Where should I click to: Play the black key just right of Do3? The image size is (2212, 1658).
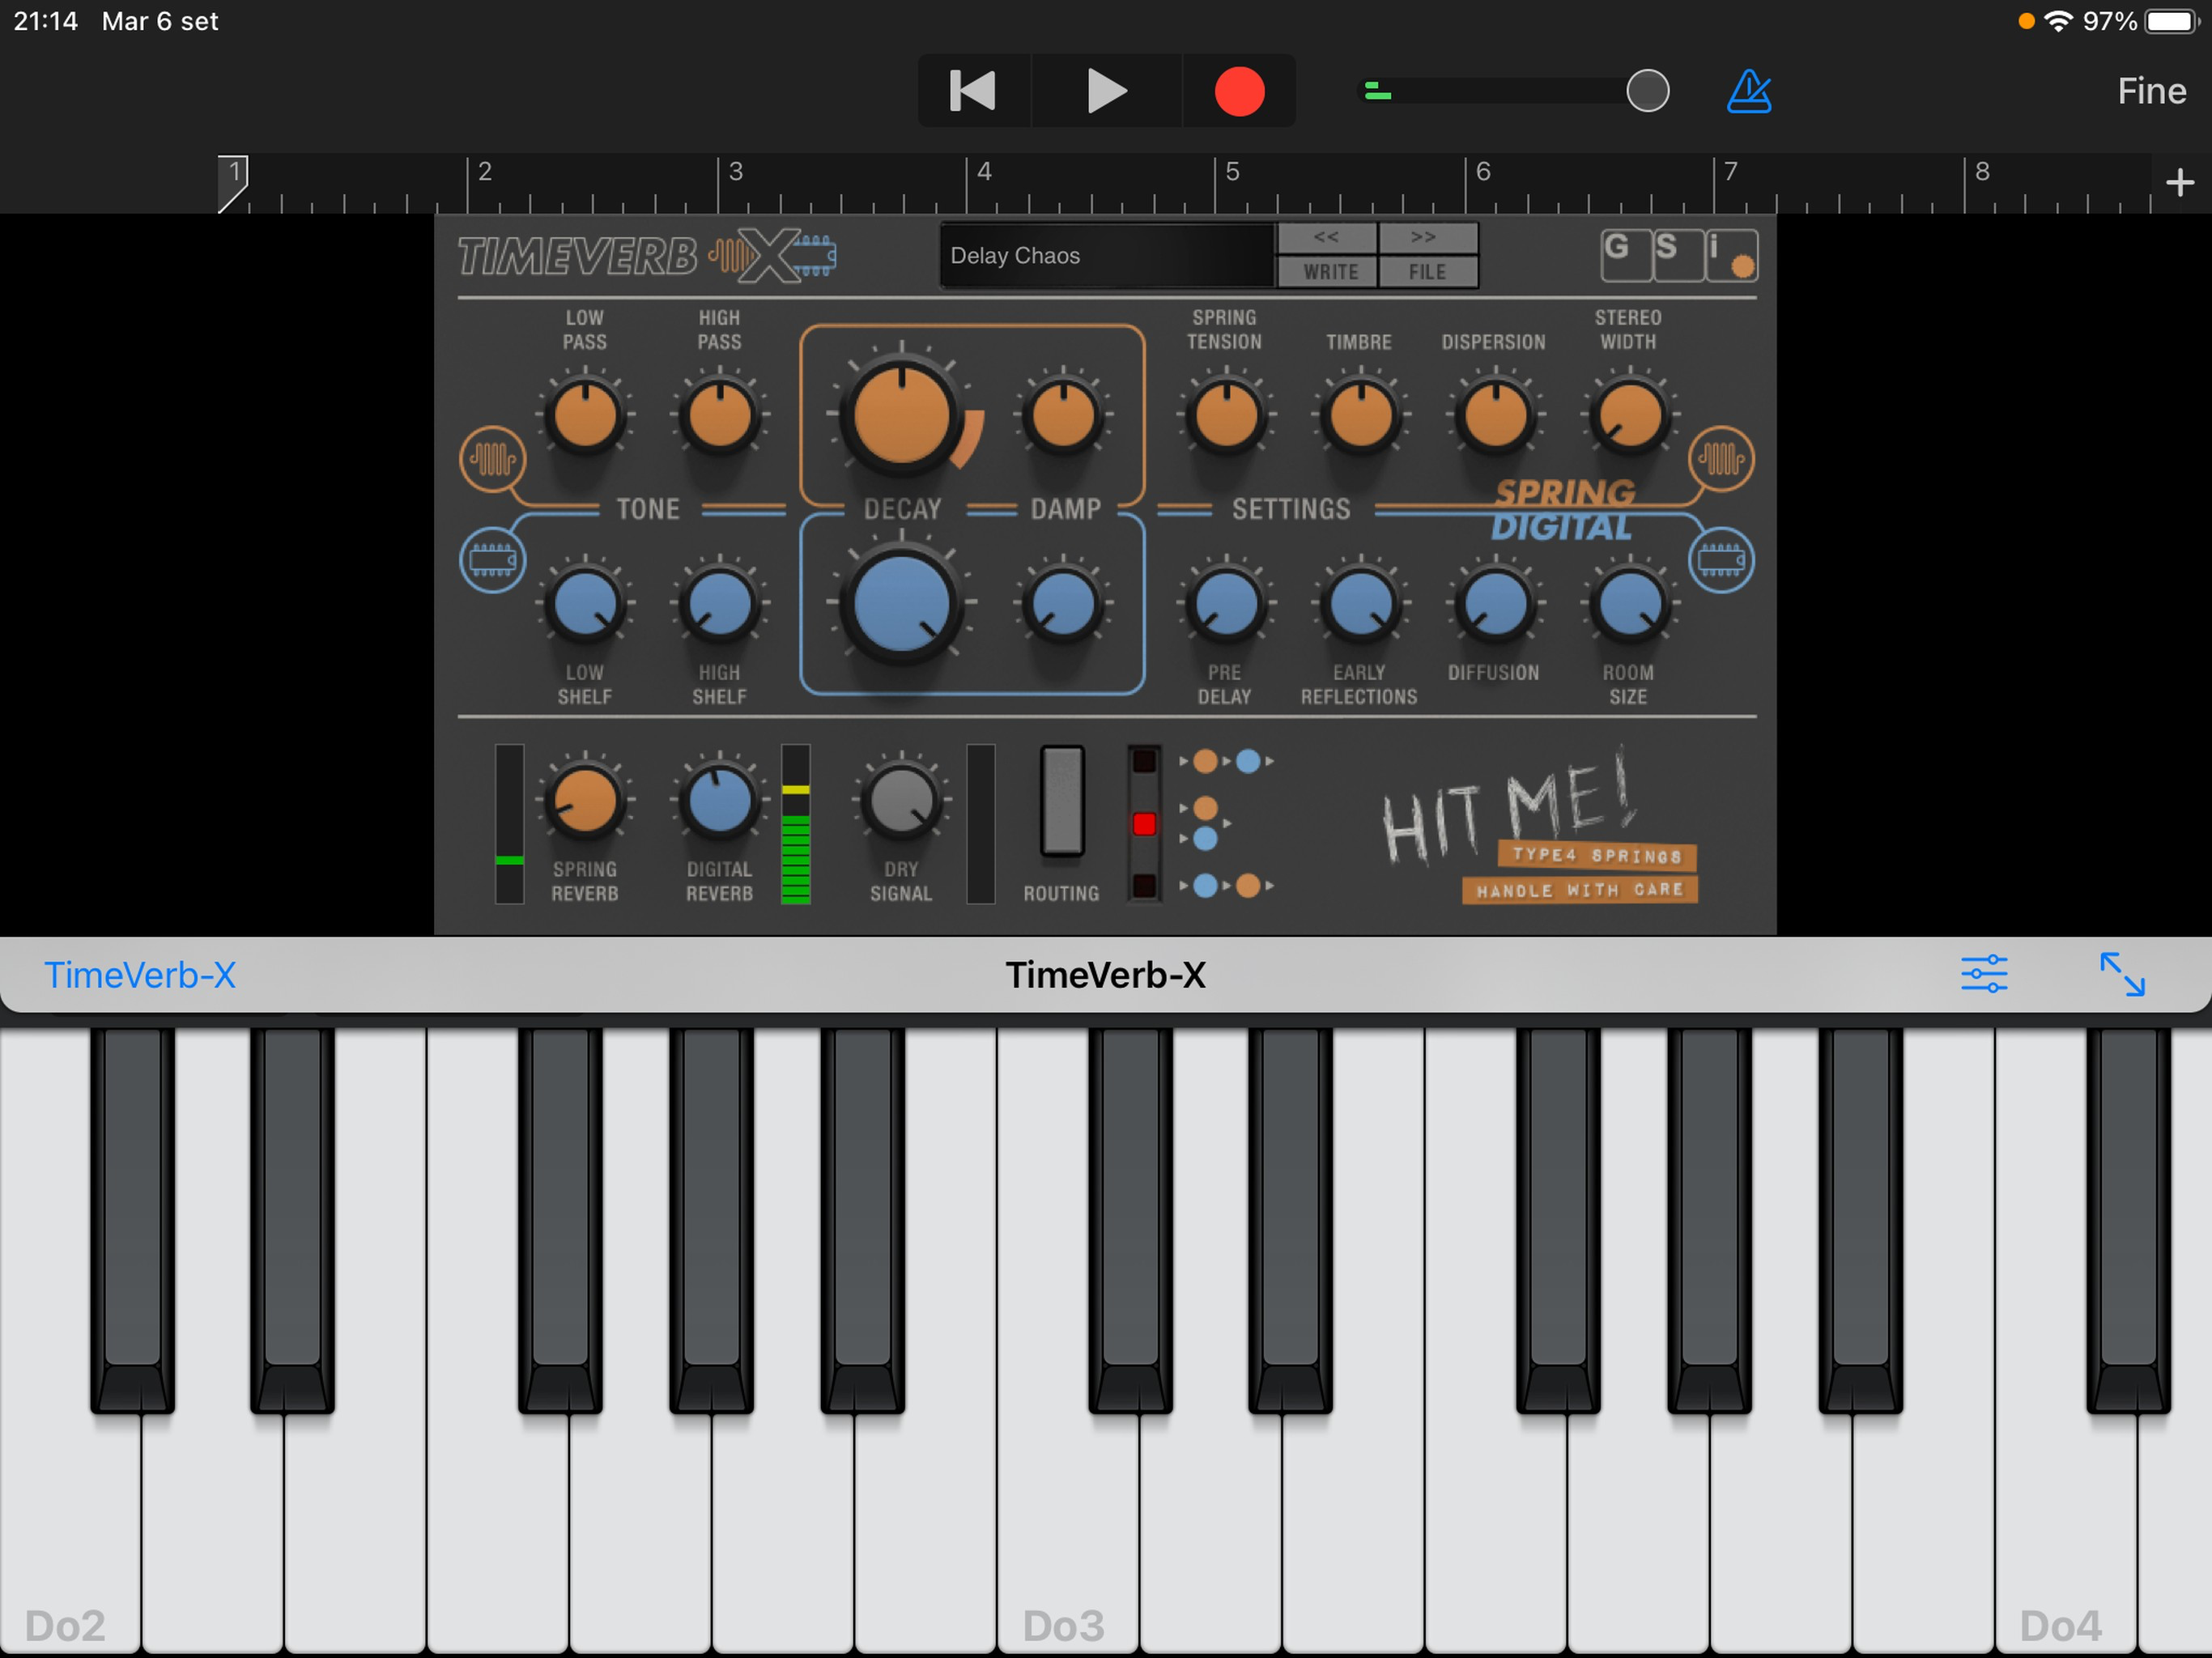[1130, 1220]
